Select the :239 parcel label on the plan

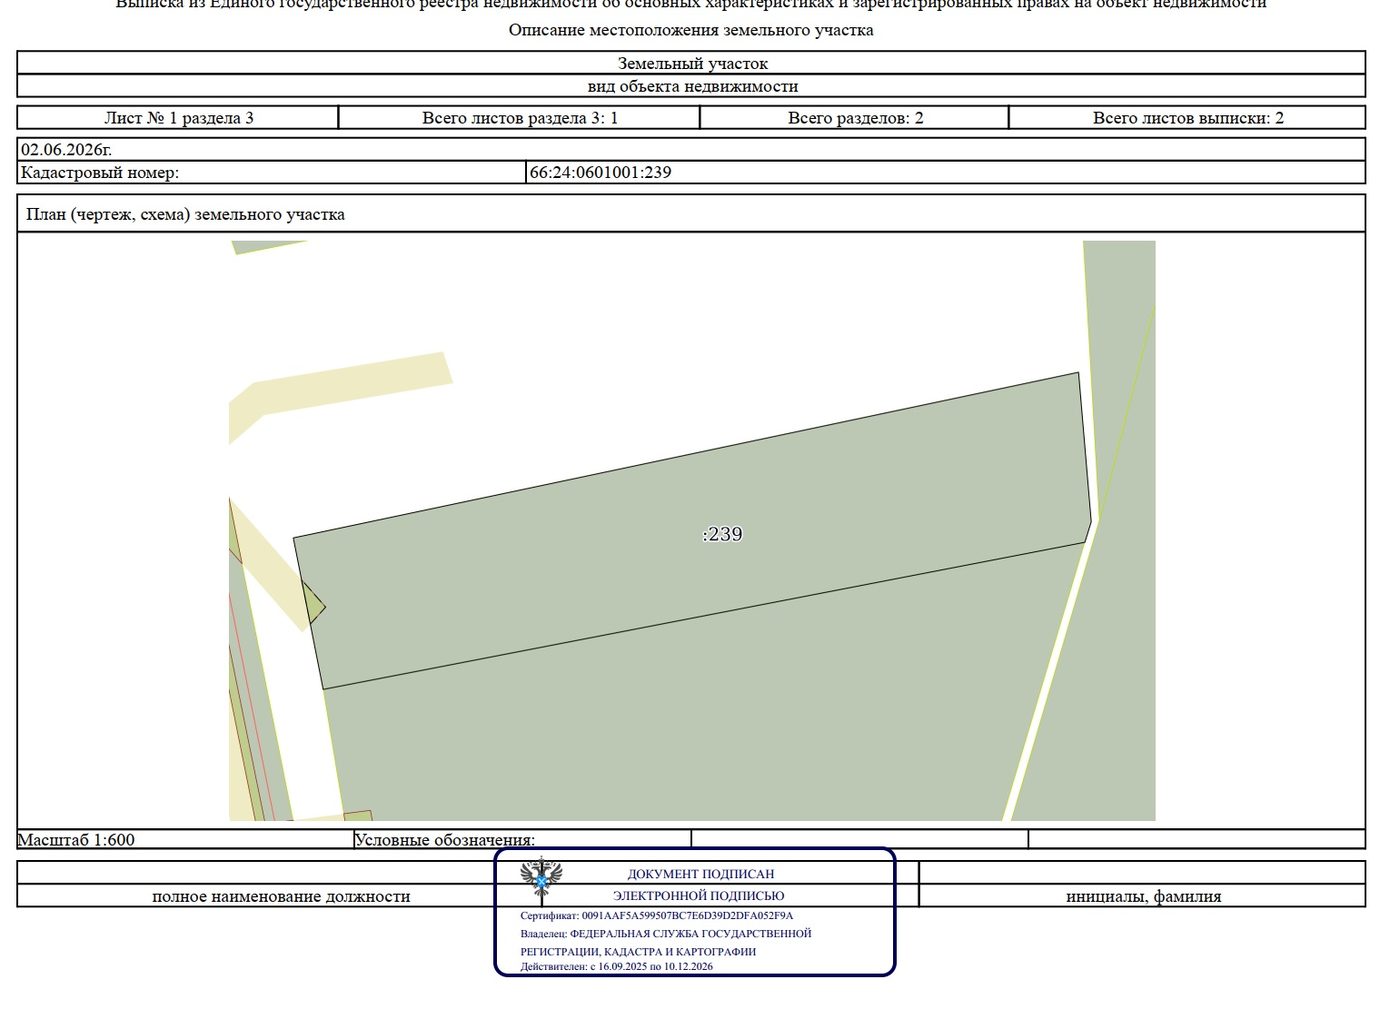(x=722, y=534)
